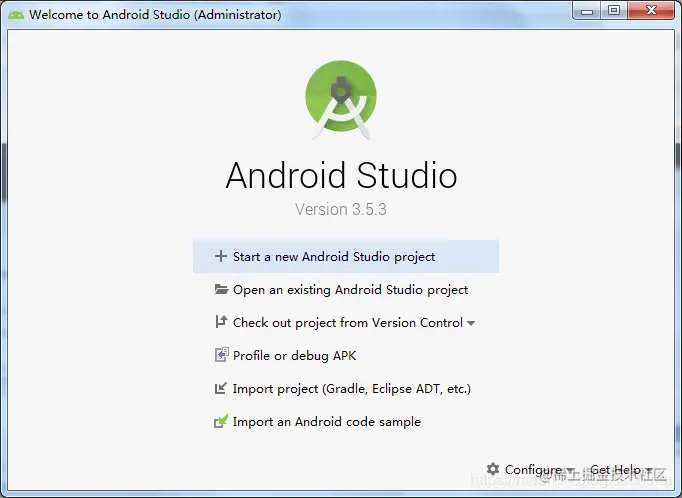This screenshot has height=498, width=682.
Task: Open the Get Help dropdown menu
Action: [x=622, y=470]
